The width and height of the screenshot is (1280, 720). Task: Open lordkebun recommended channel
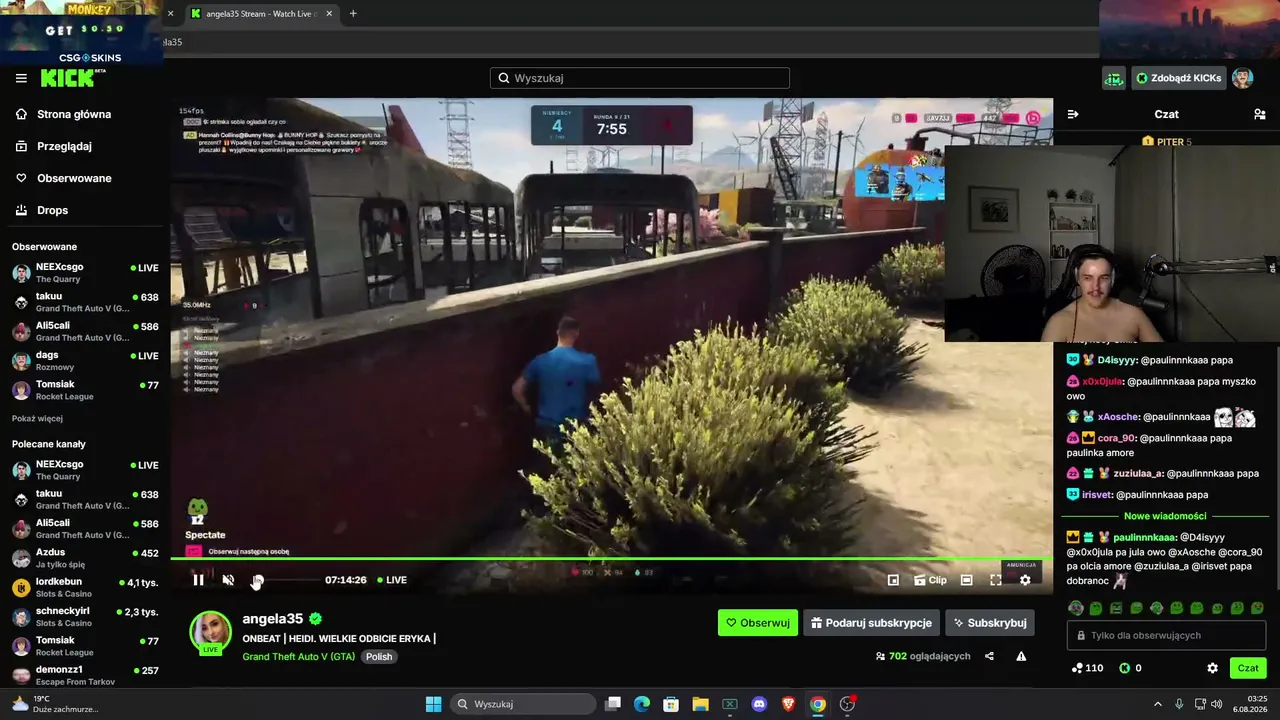(85, 587)
